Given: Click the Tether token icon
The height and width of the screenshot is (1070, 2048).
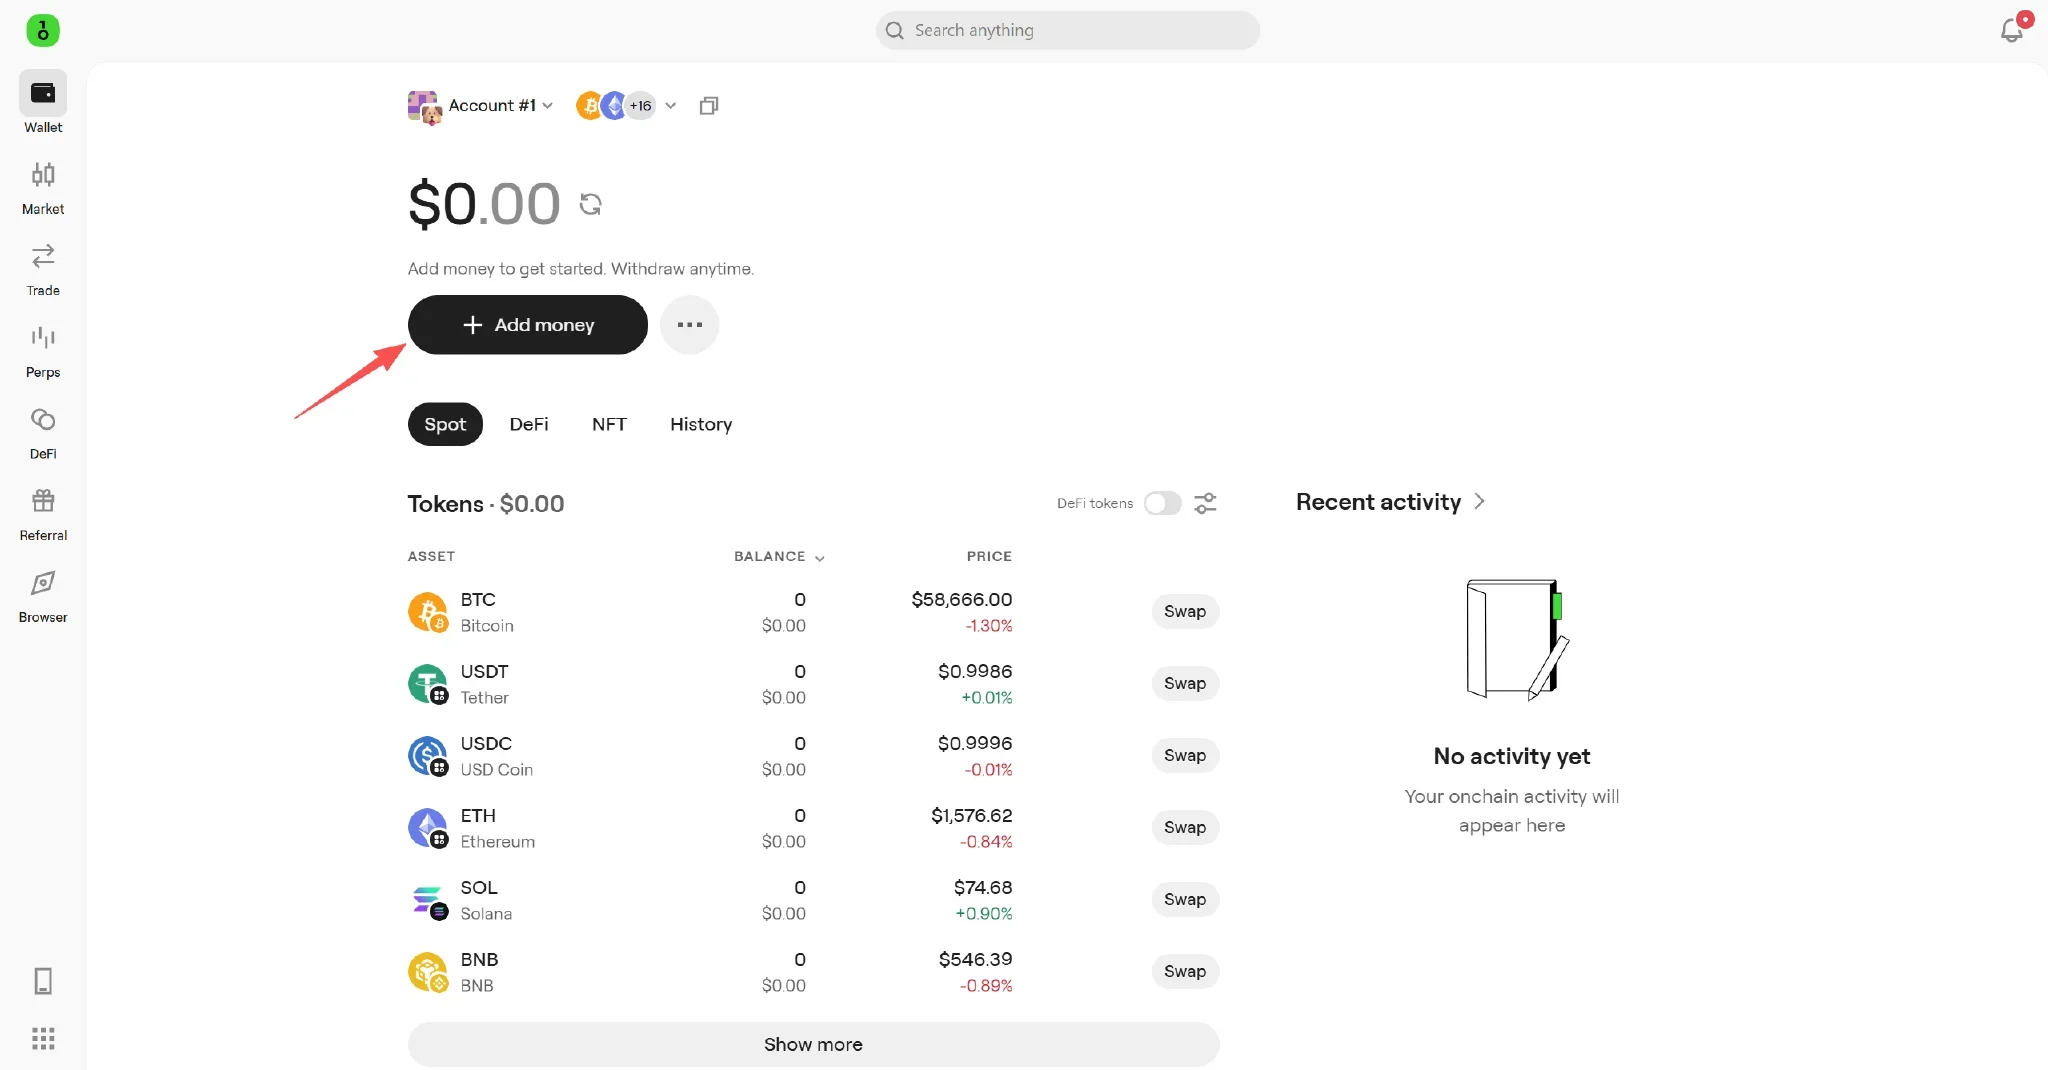Looking at the screenshot, I should [428, 684].
